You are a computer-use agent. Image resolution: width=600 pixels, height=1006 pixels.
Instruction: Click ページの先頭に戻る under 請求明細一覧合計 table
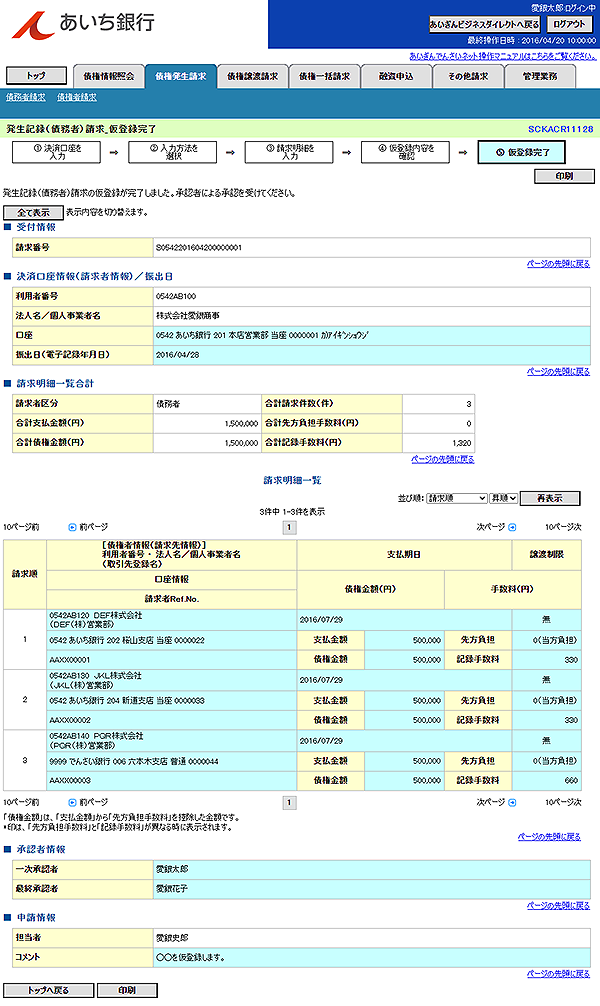click(443, 459)
